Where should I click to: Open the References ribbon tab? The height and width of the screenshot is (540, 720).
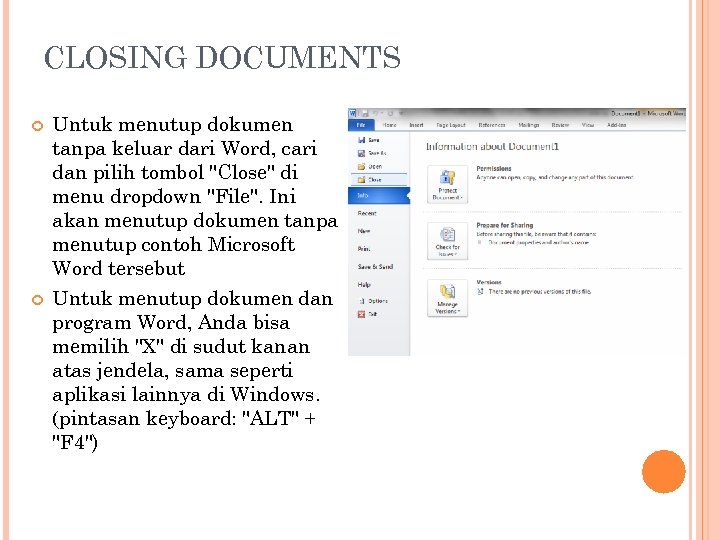pyautogui.click(x=492, y=125)
